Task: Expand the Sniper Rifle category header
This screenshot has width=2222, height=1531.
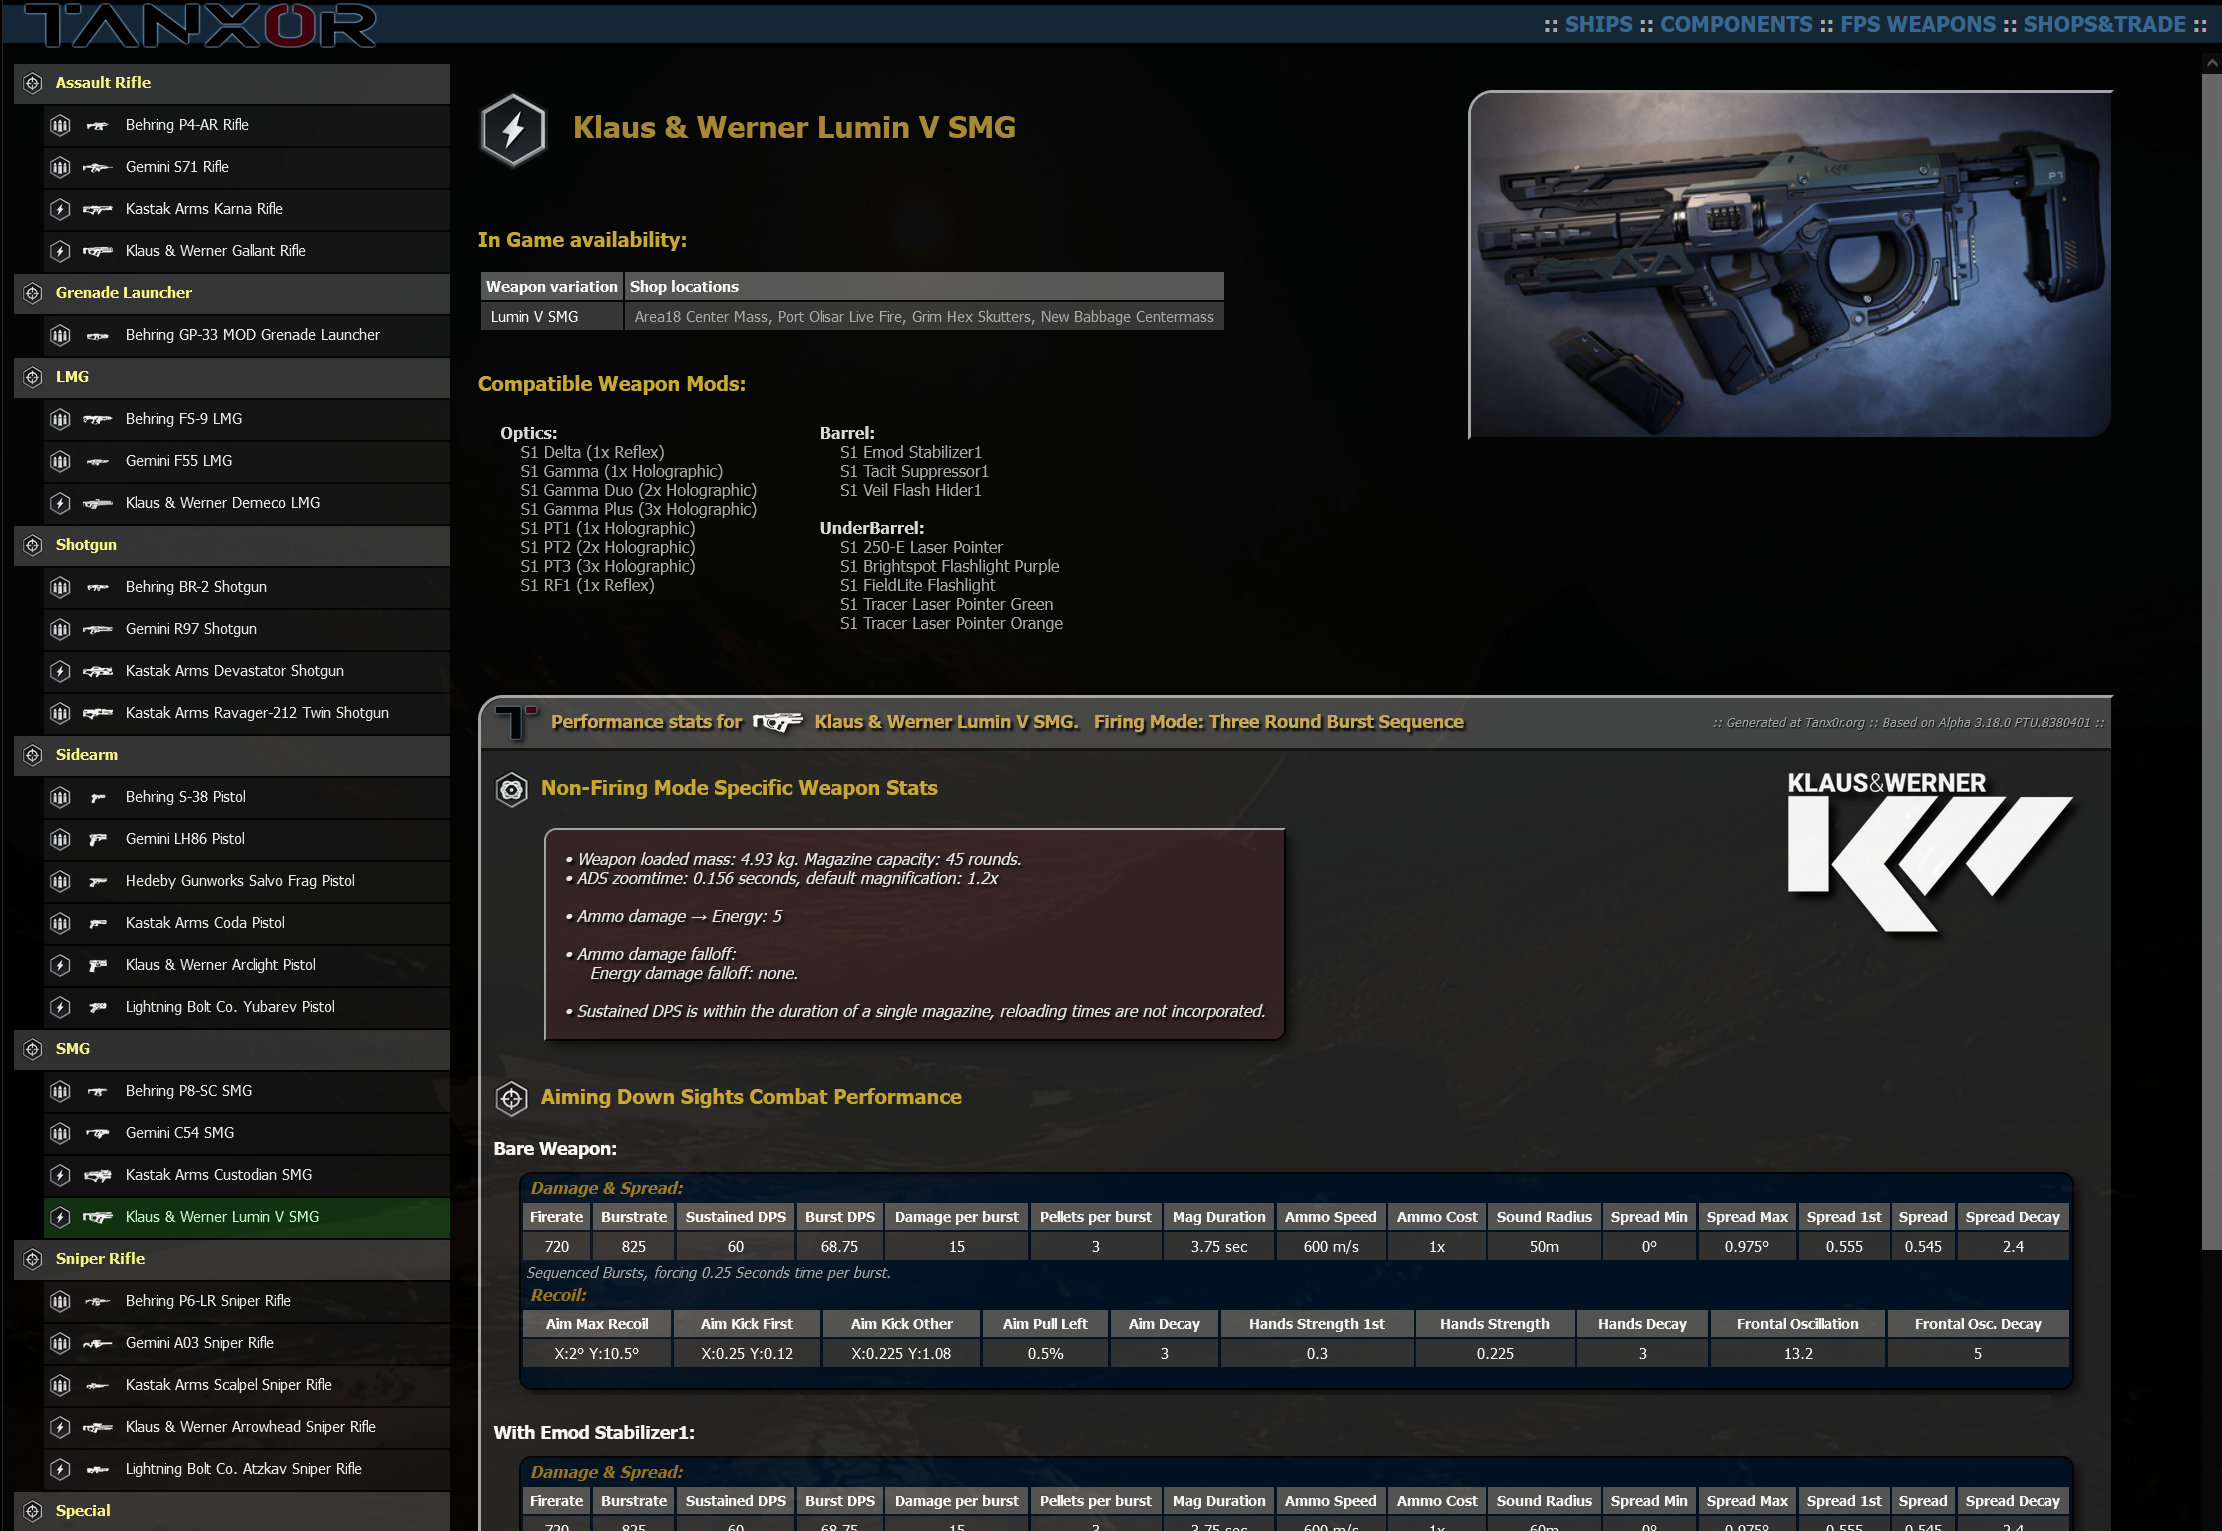Action: 100,1259
